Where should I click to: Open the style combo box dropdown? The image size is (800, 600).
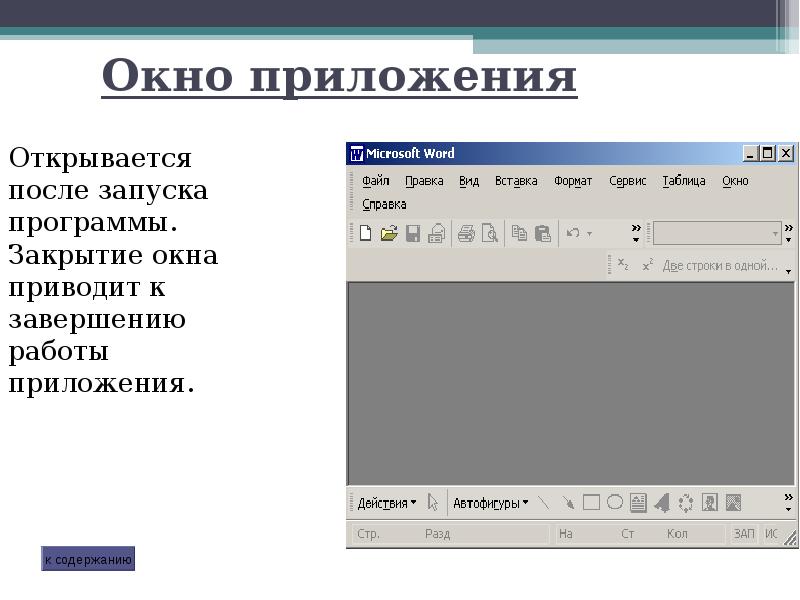tap(775, 234)
